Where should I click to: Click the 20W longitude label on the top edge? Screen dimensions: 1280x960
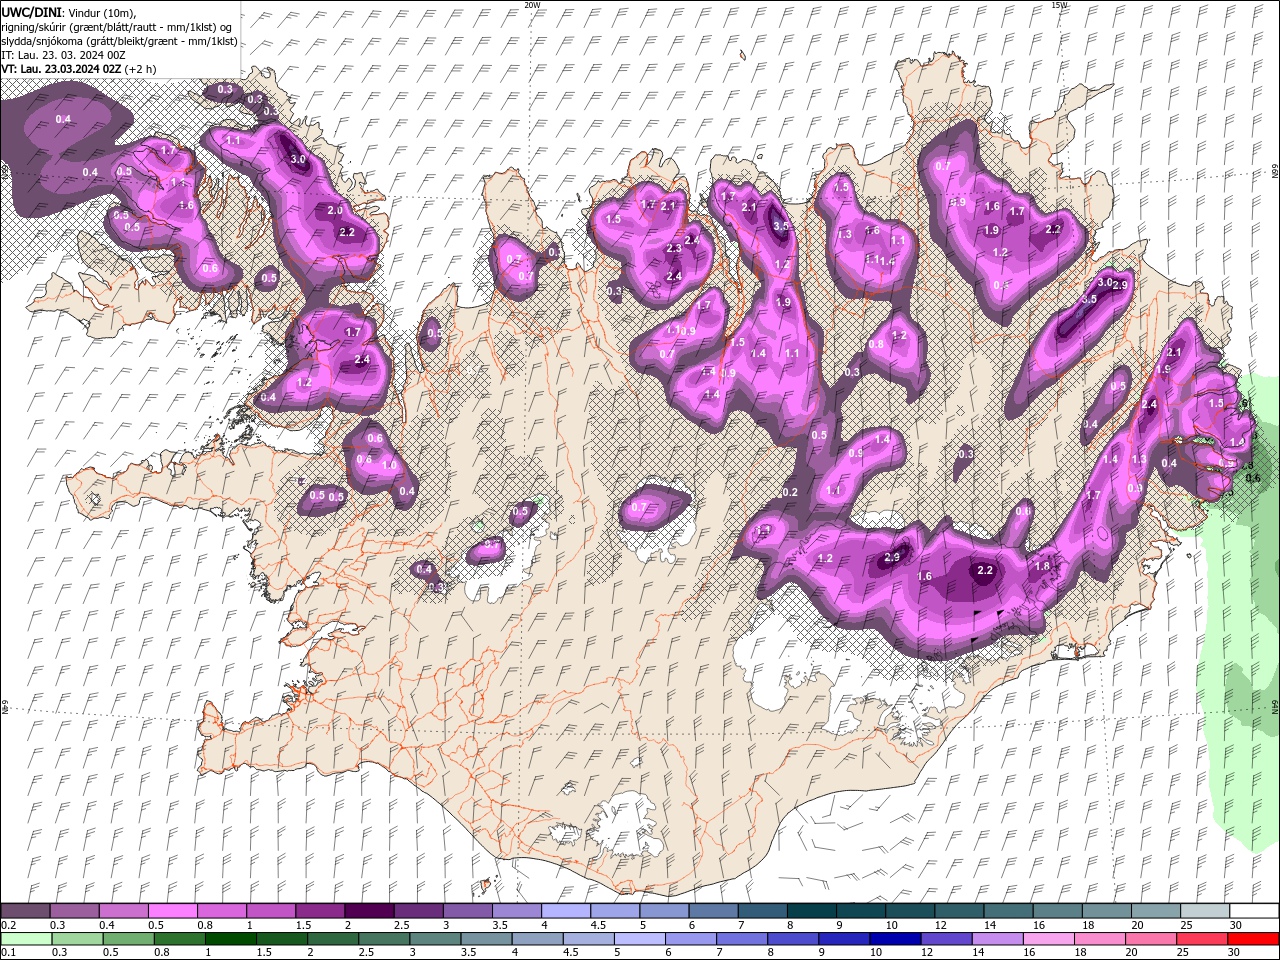point(533,4)
